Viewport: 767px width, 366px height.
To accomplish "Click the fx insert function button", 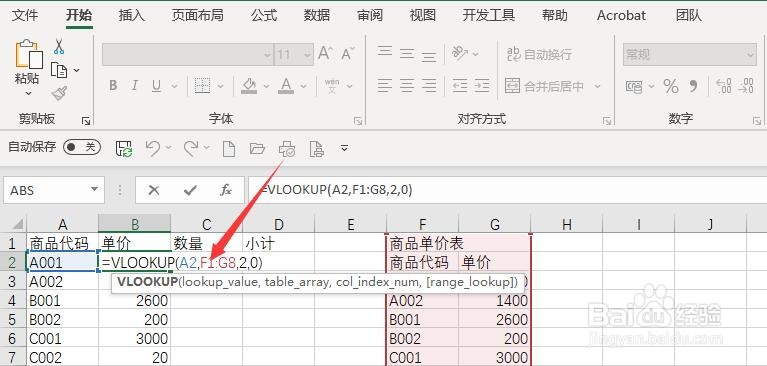I will tap(226, 190).
